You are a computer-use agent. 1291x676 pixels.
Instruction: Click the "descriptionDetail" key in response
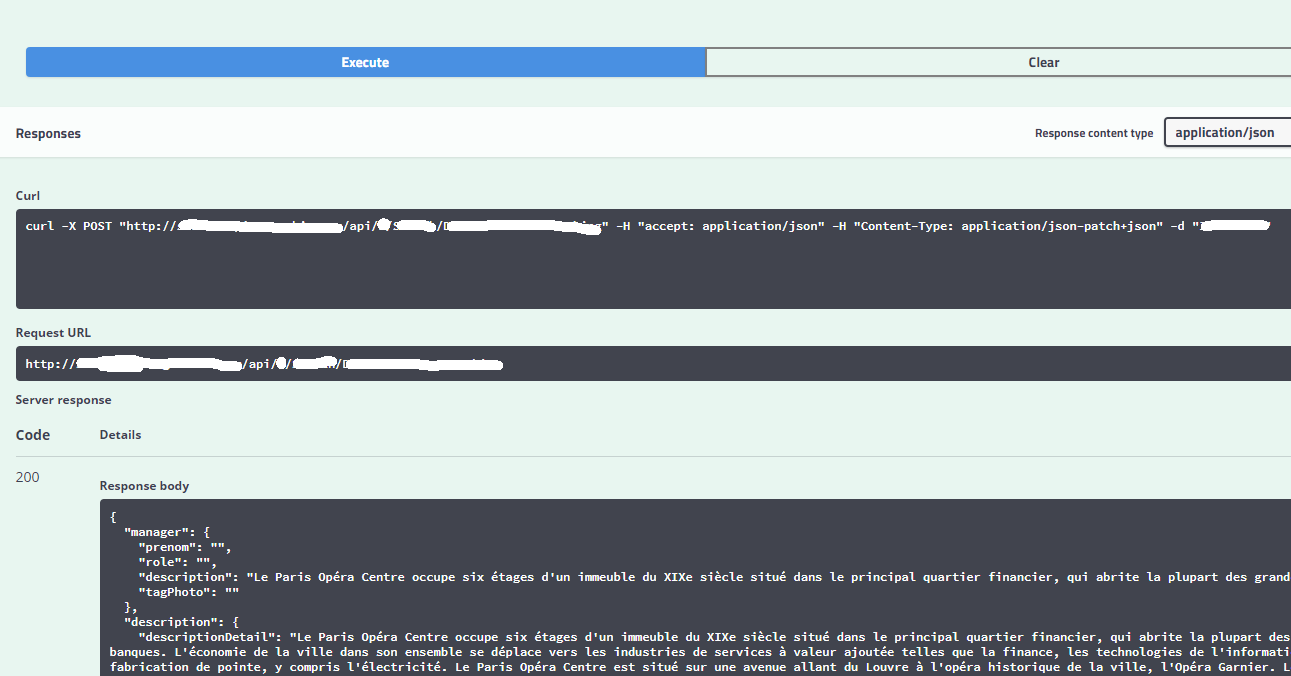click(207, 636)
